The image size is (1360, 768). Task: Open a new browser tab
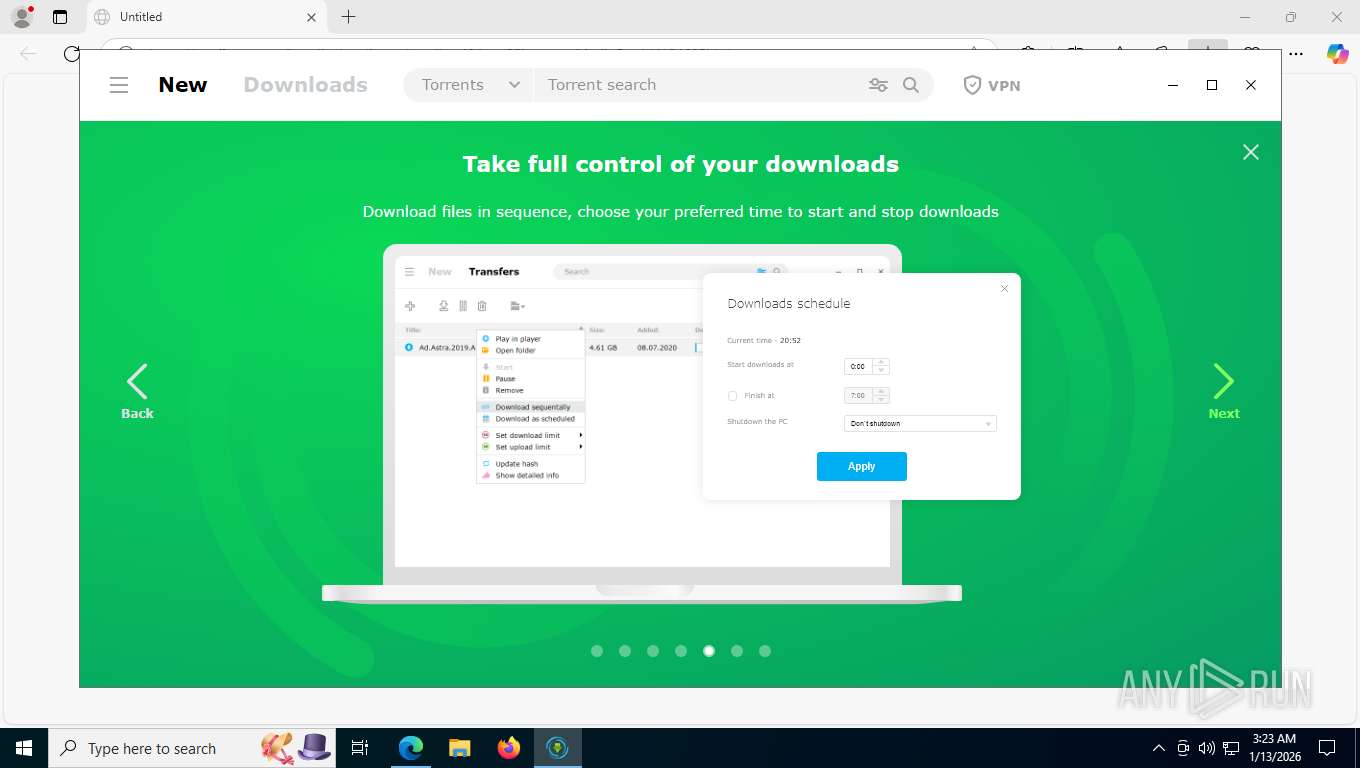click(348, 17)
